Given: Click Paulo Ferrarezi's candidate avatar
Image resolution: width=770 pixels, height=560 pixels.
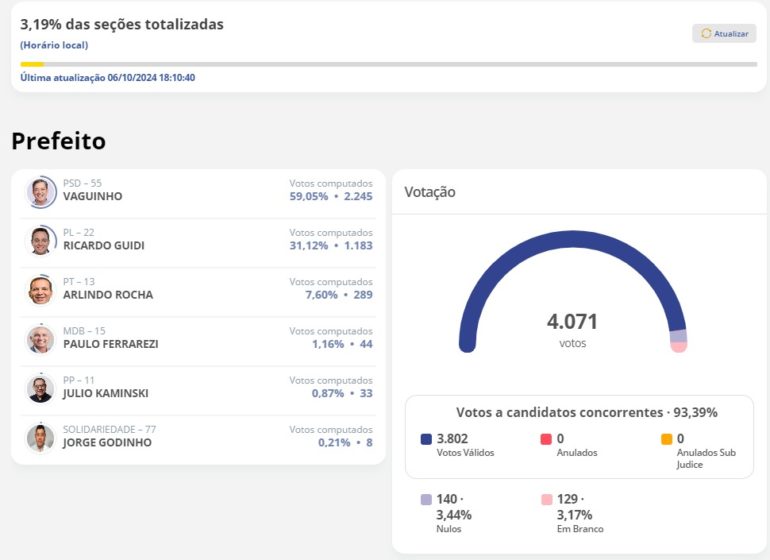Looking at the screenshot, I should click(x=41, y=339).
